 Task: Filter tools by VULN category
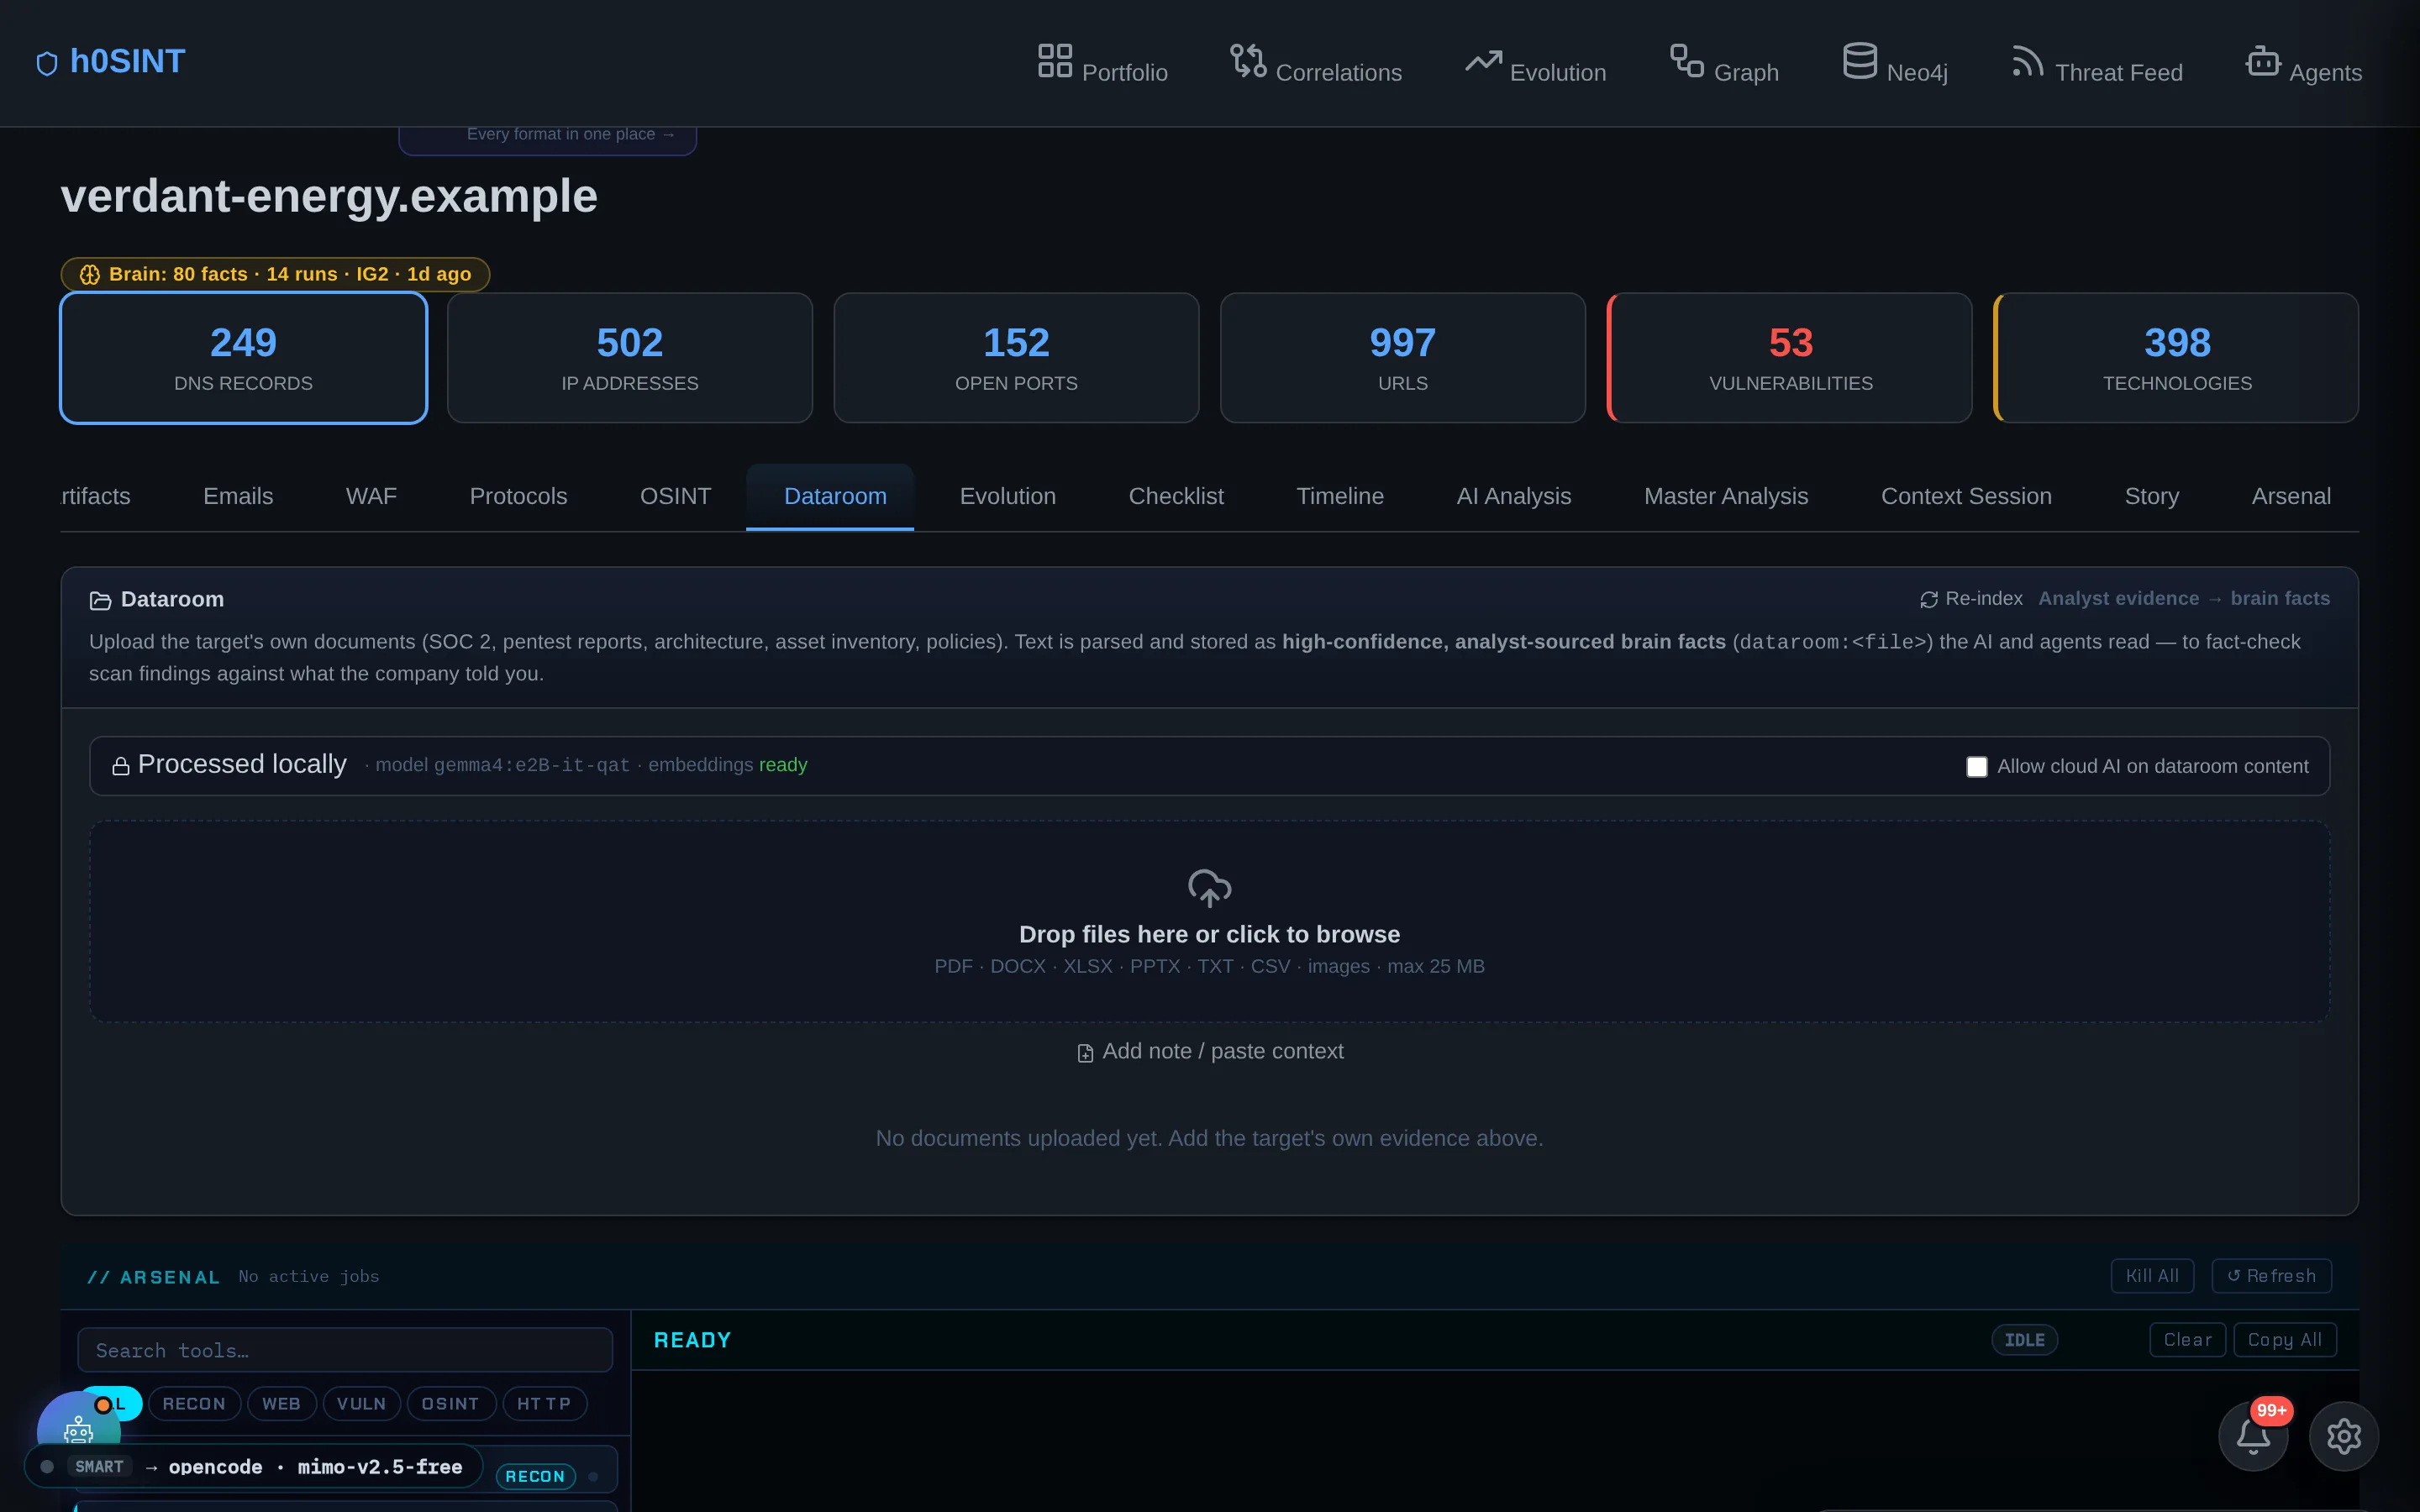point(361,1404)
